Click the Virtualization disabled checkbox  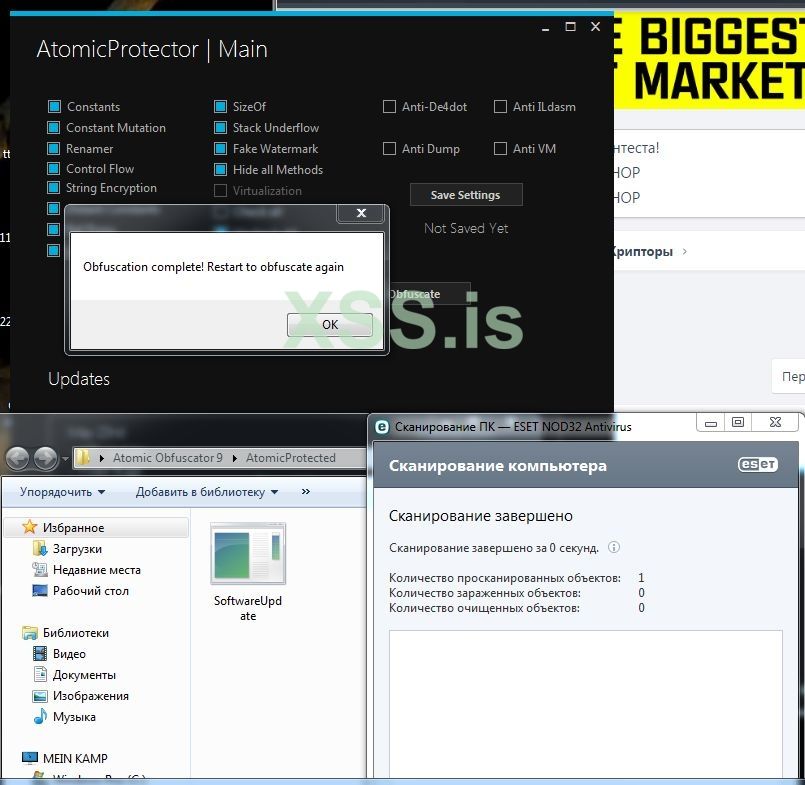coord(220,190)
